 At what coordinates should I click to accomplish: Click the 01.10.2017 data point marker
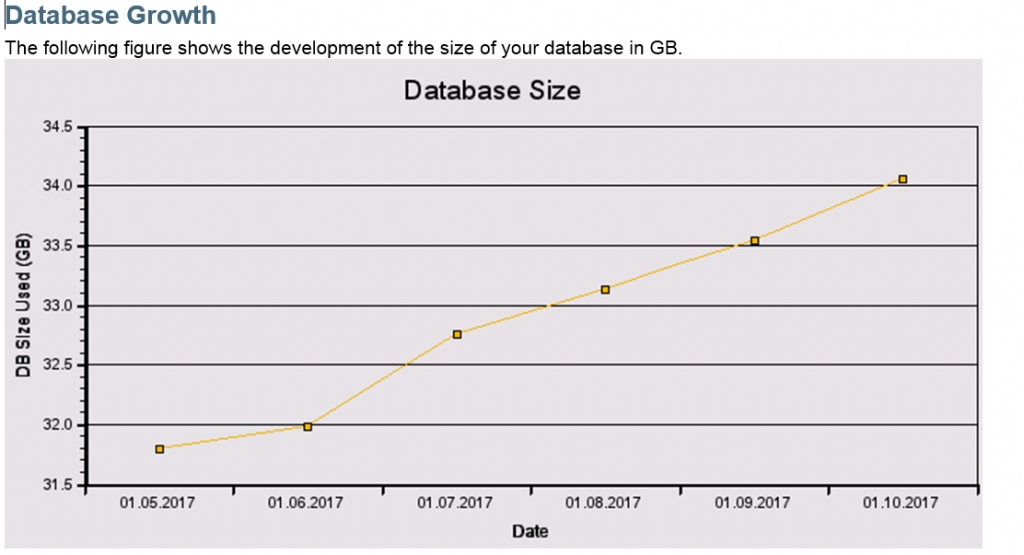903,179
